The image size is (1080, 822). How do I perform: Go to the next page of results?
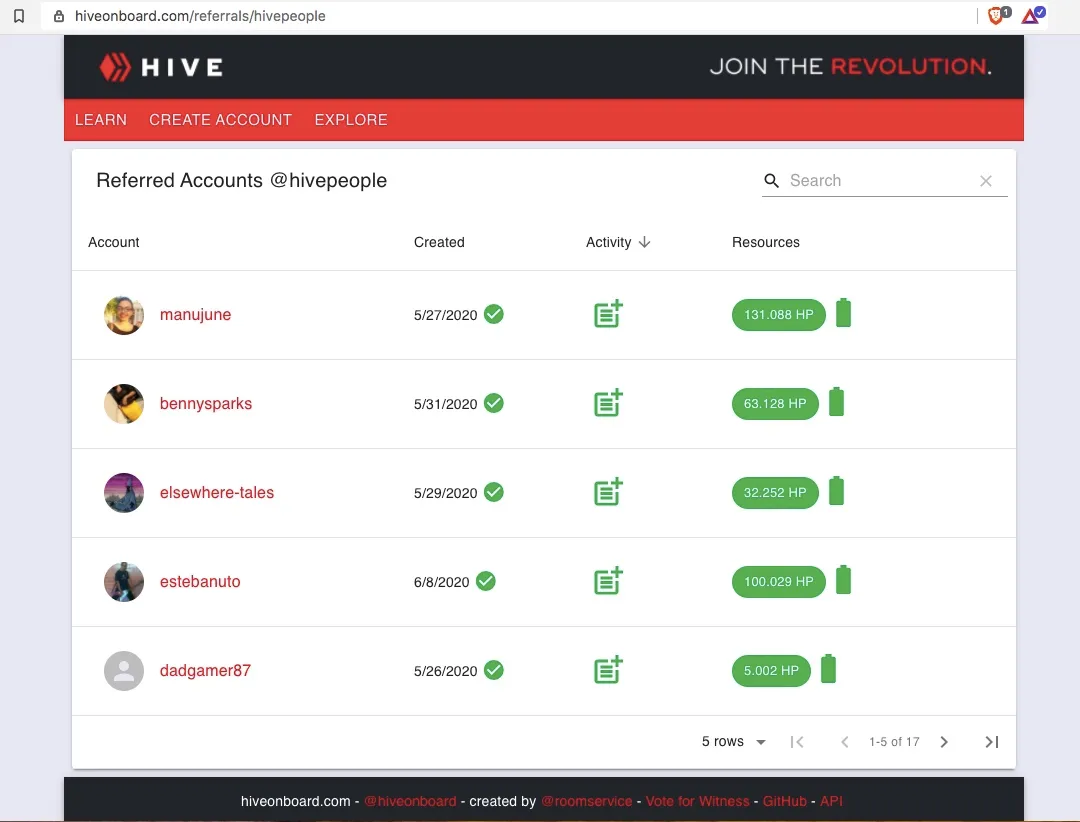(944, 742)
